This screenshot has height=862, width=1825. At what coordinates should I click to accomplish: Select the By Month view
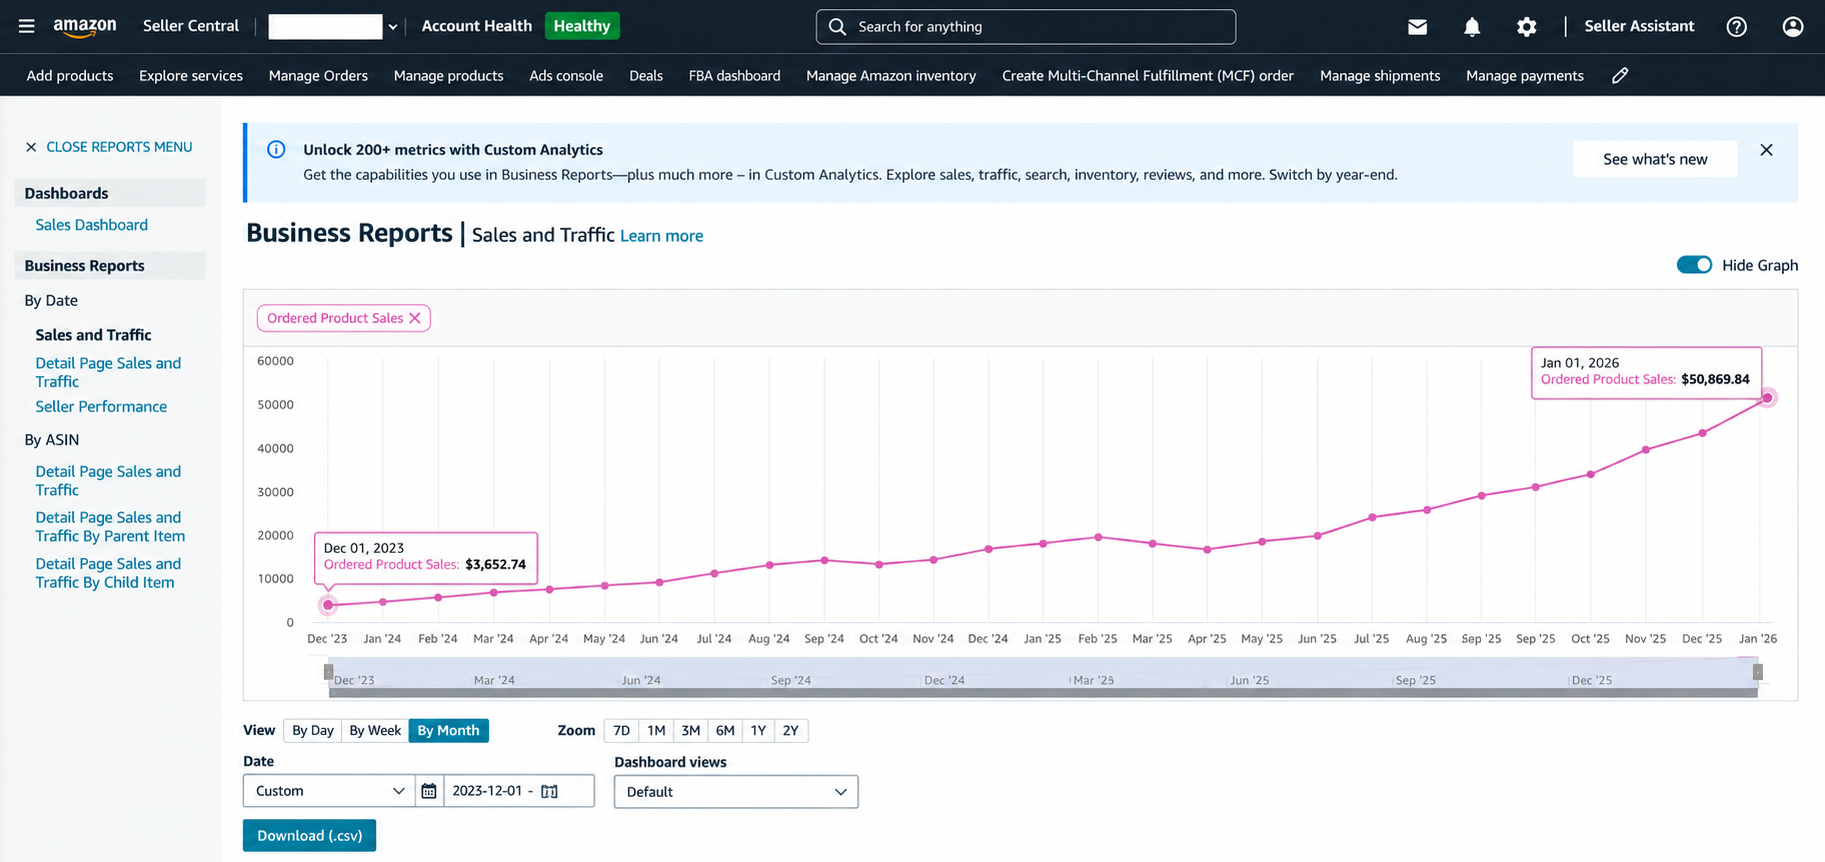449,731
